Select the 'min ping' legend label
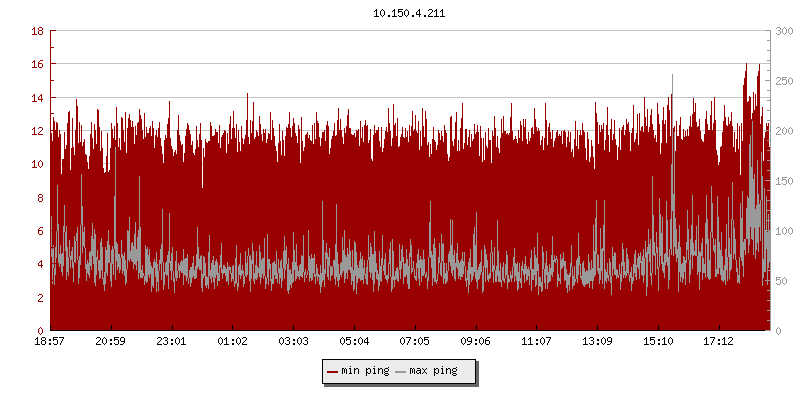800x400 pixels. click(x=365, y=371)
